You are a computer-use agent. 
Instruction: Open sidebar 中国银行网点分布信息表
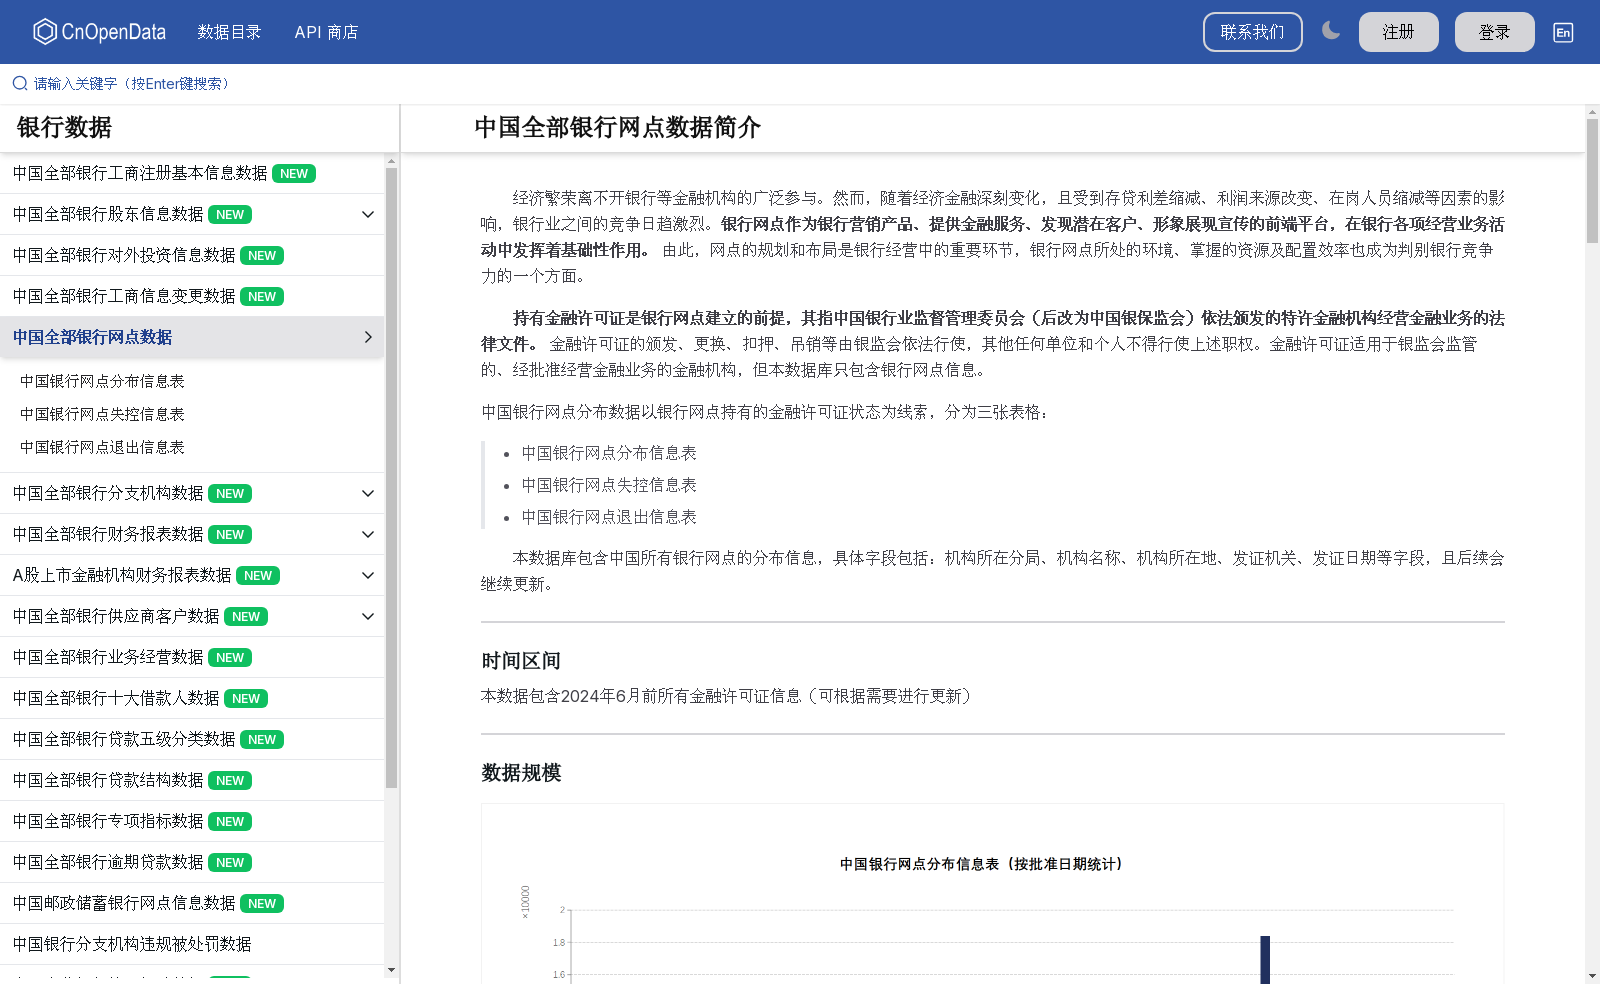pos(102,381)
